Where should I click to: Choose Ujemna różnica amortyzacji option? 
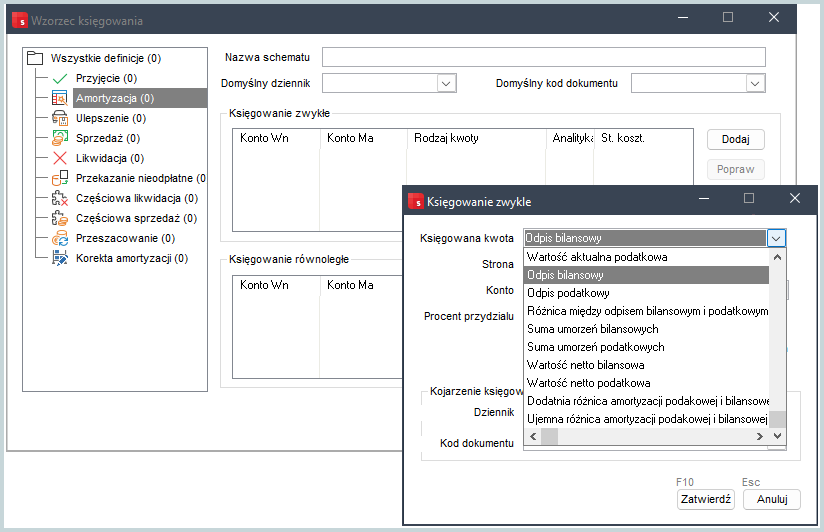(647, 419)
